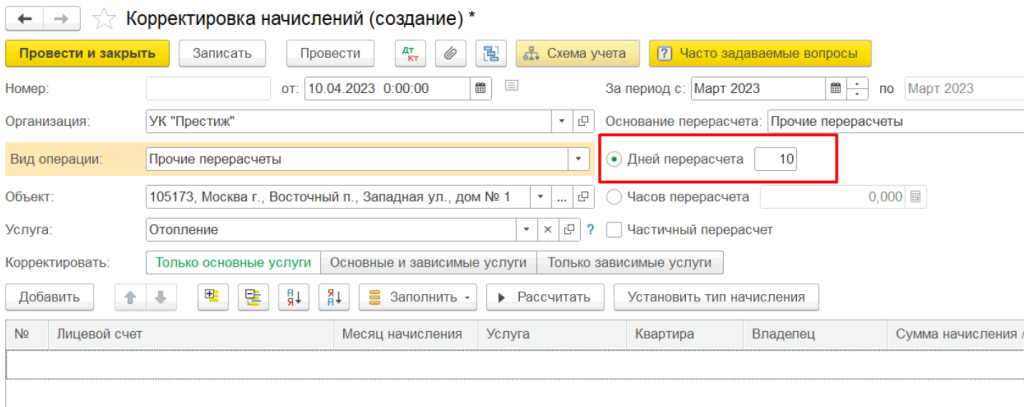Image resolution: width=1024 pixels, height=407 pixels.
Task: Click the Квартира column header
Action: [x=684, y=334]
